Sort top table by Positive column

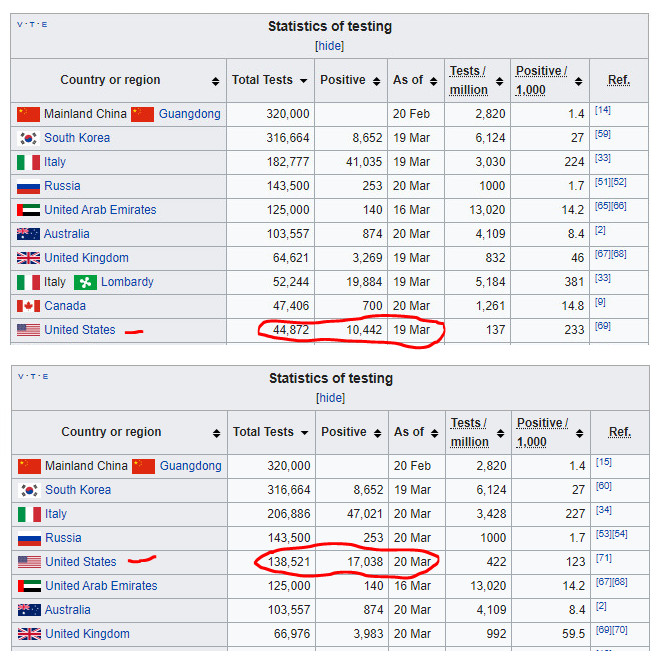click(x=377, y=81)
